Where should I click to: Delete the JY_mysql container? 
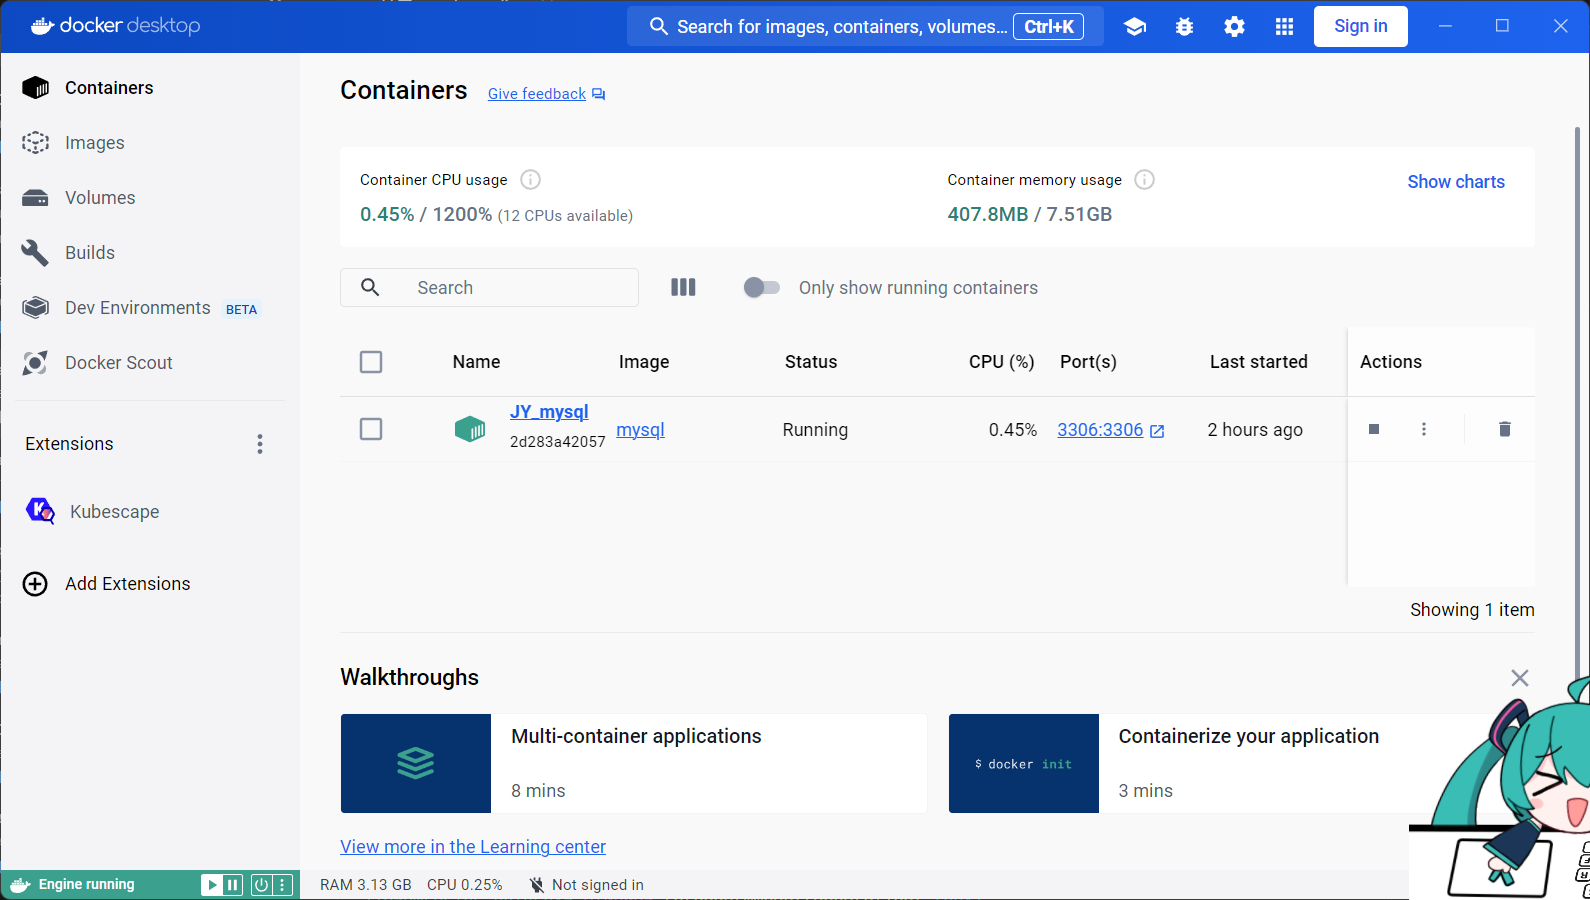point(1504,429)
